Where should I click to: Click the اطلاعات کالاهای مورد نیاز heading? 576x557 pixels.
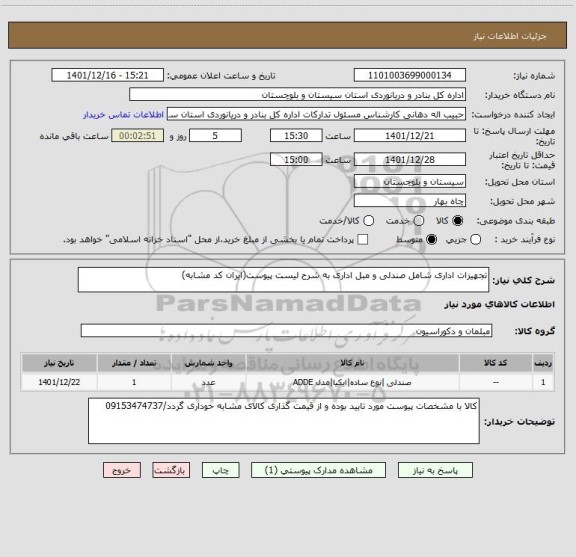(500, 305)
